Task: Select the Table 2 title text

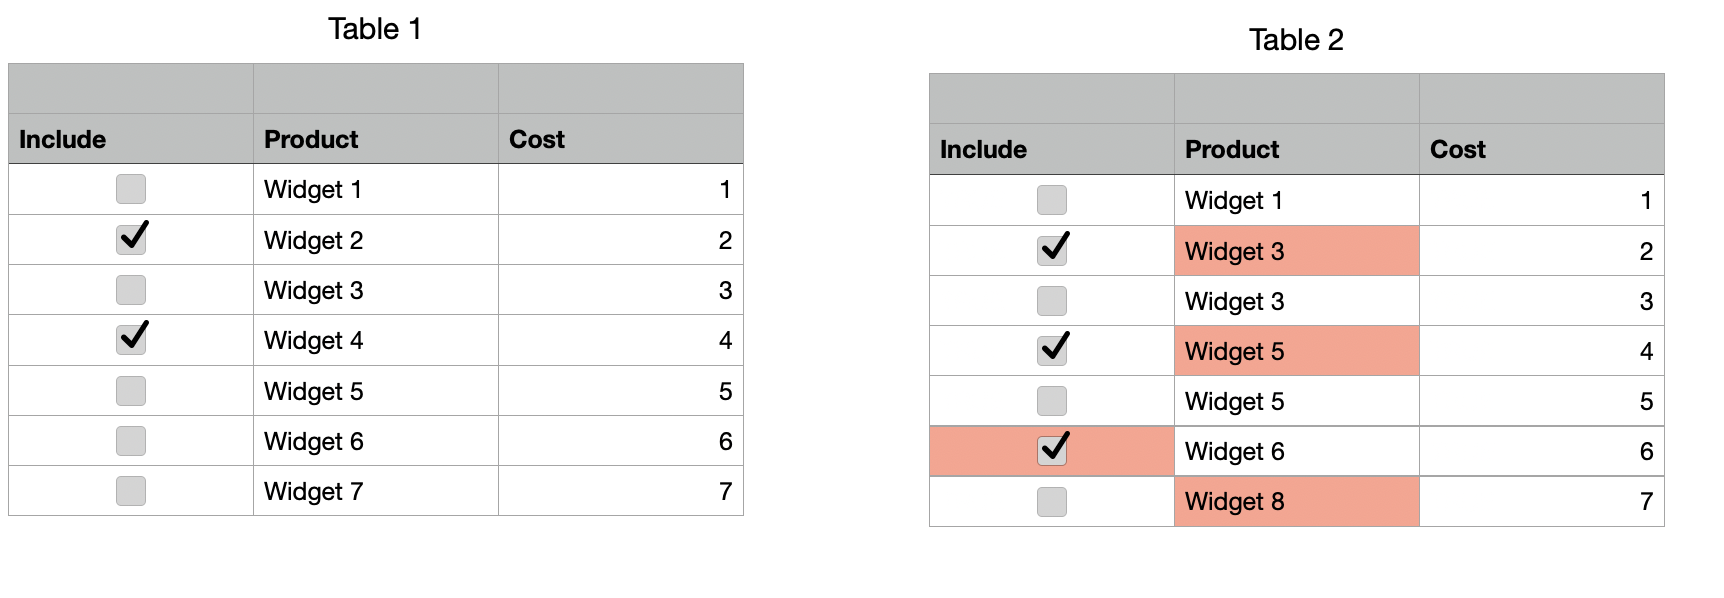Action: [1296, 40]
